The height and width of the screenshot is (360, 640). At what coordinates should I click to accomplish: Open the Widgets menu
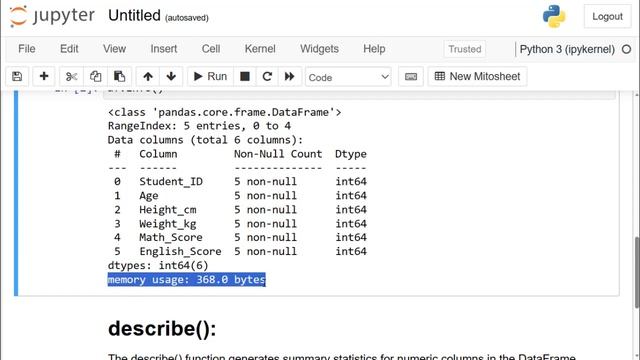[x=319, y=49]
